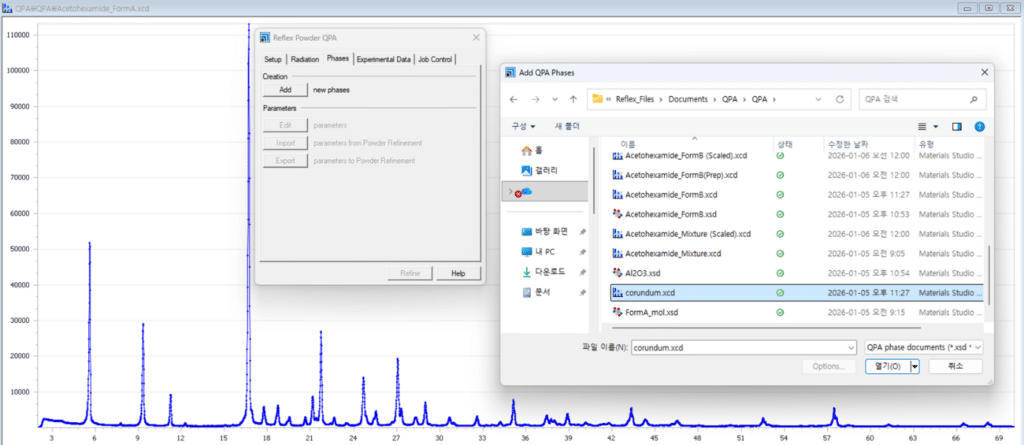Click the 열기(O) open button
The height and width of the screenshot is (445, 1024).
pos(887,367)
